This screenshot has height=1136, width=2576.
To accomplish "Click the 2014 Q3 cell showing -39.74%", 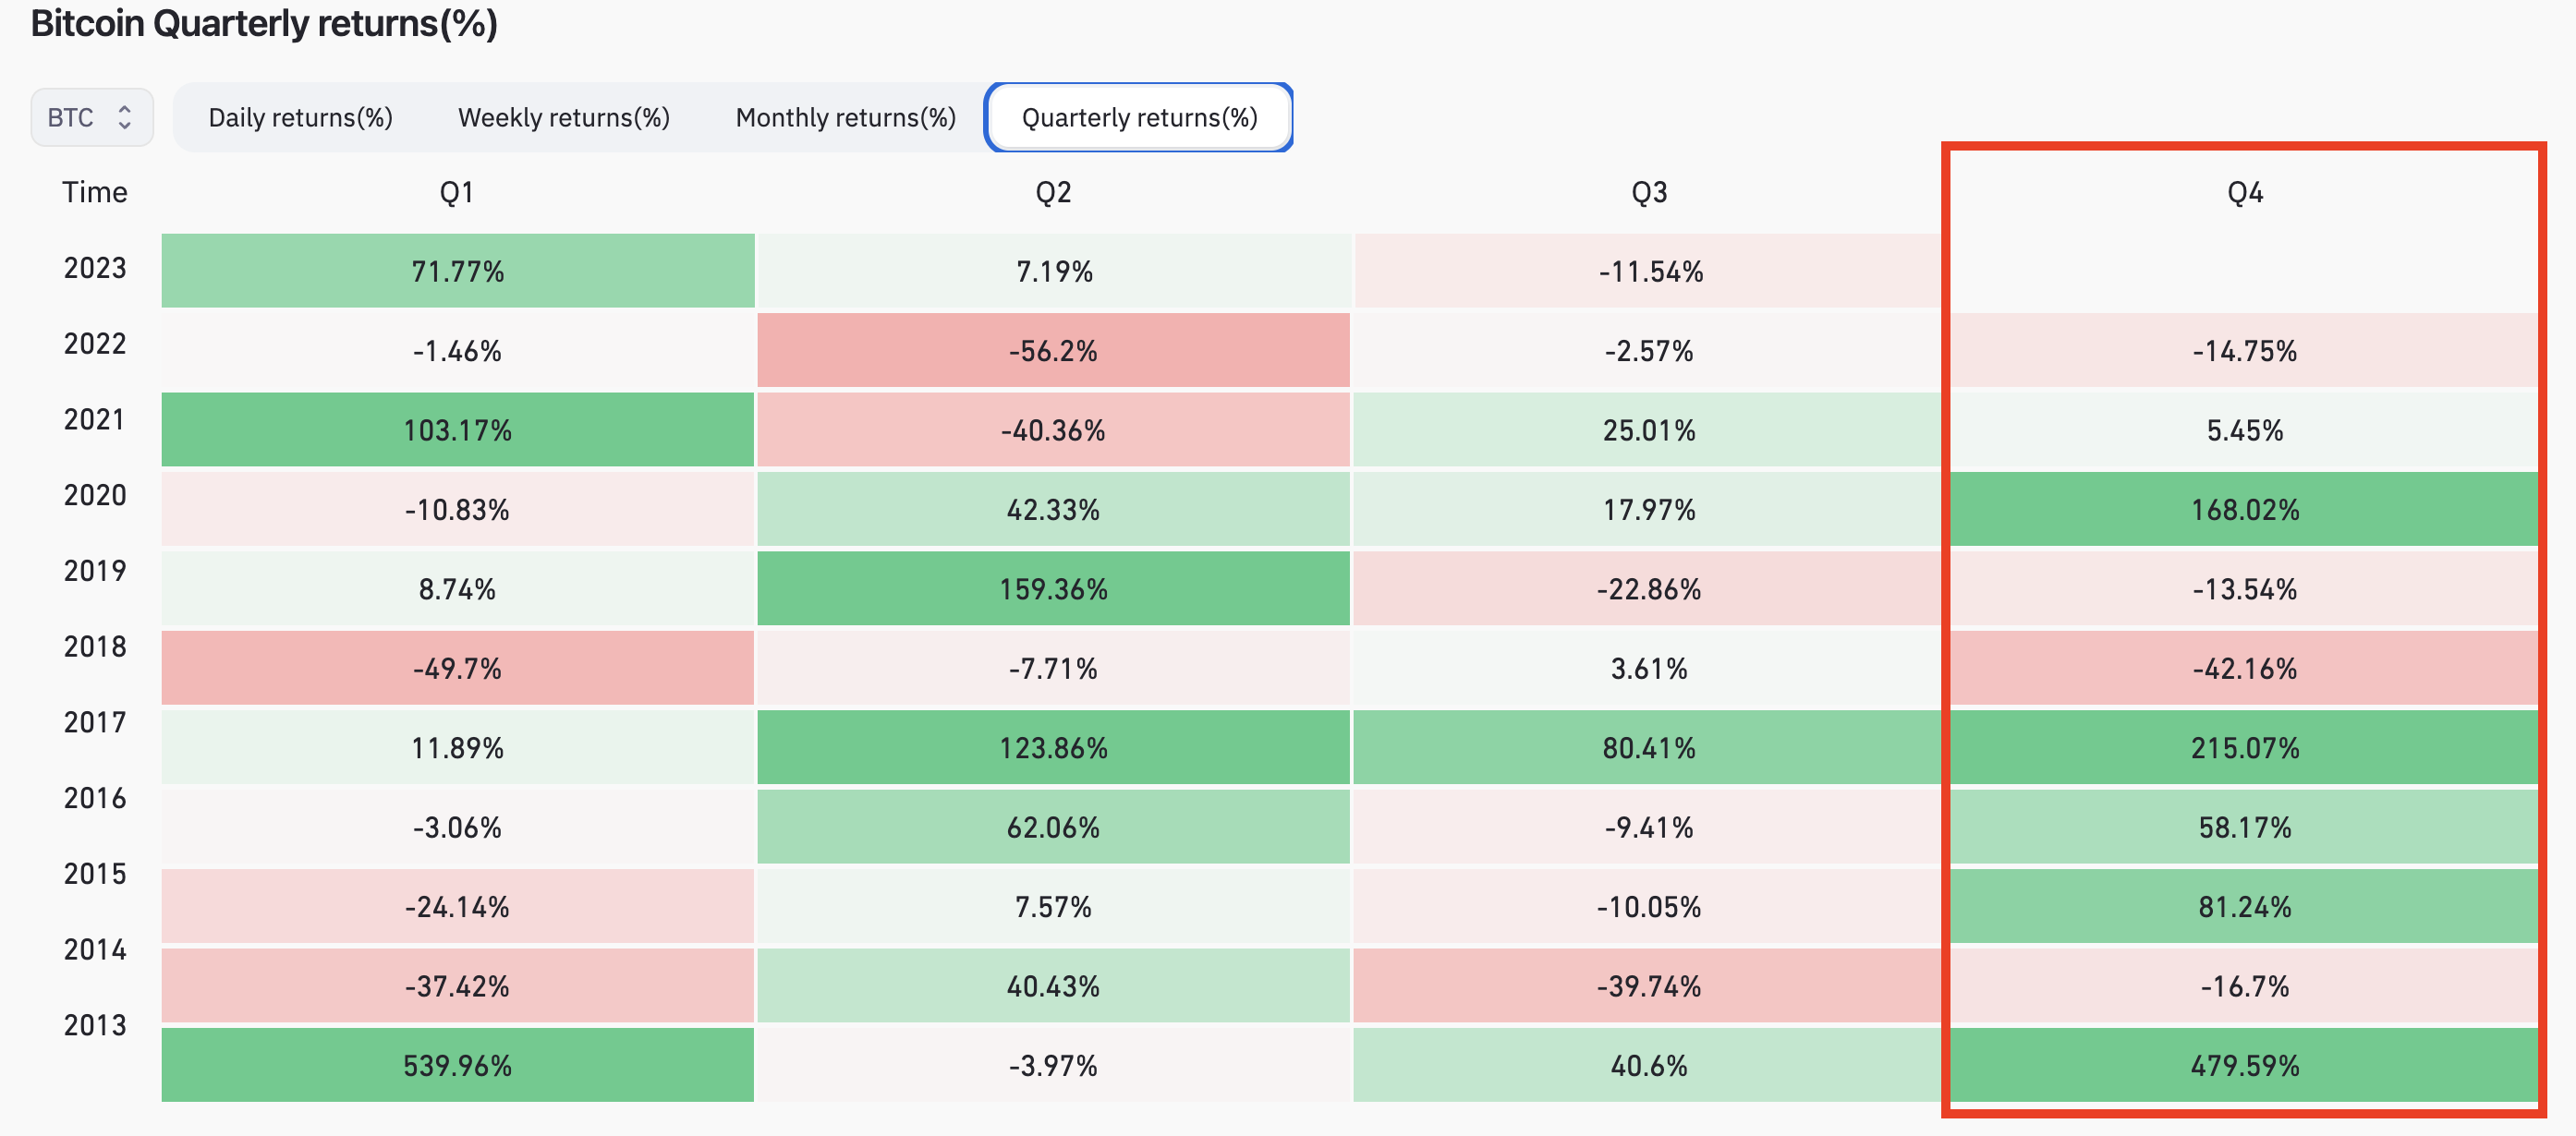I will coord(1649,986).
